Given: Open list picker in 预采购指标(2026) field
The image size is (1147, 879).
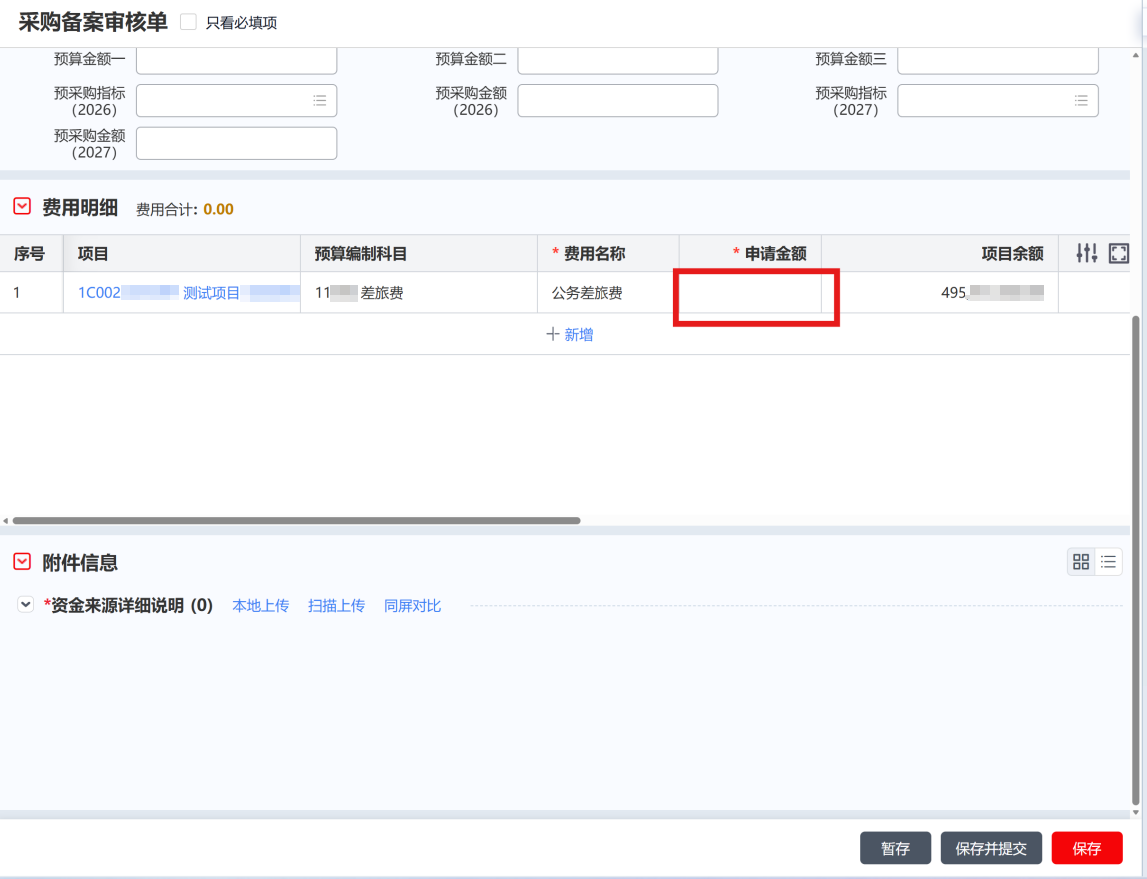Looking at the screenshot, I should click(x=320, y=101).
